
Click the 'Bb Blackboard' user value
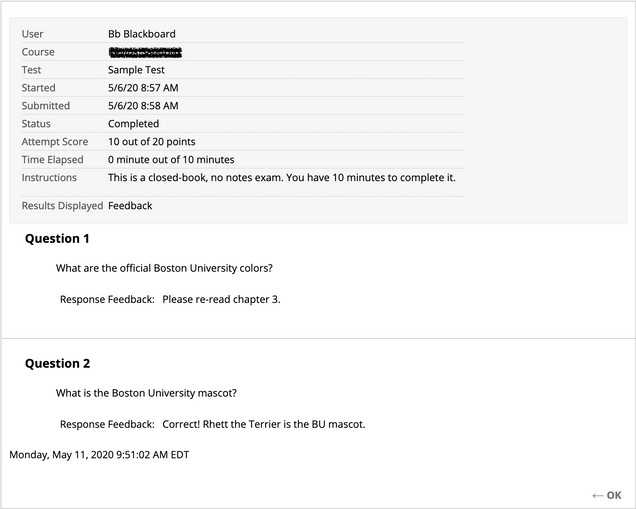tap(141, 34)
